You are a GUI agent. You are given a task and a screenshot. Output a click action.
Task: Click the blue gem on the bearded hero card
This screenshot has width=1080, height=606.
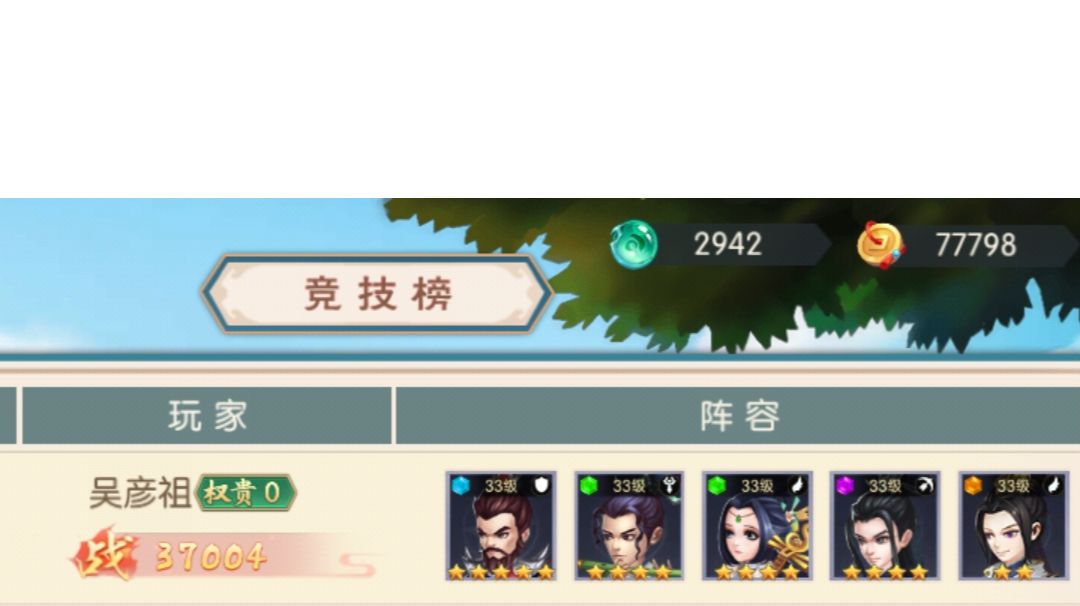[461, 485]
